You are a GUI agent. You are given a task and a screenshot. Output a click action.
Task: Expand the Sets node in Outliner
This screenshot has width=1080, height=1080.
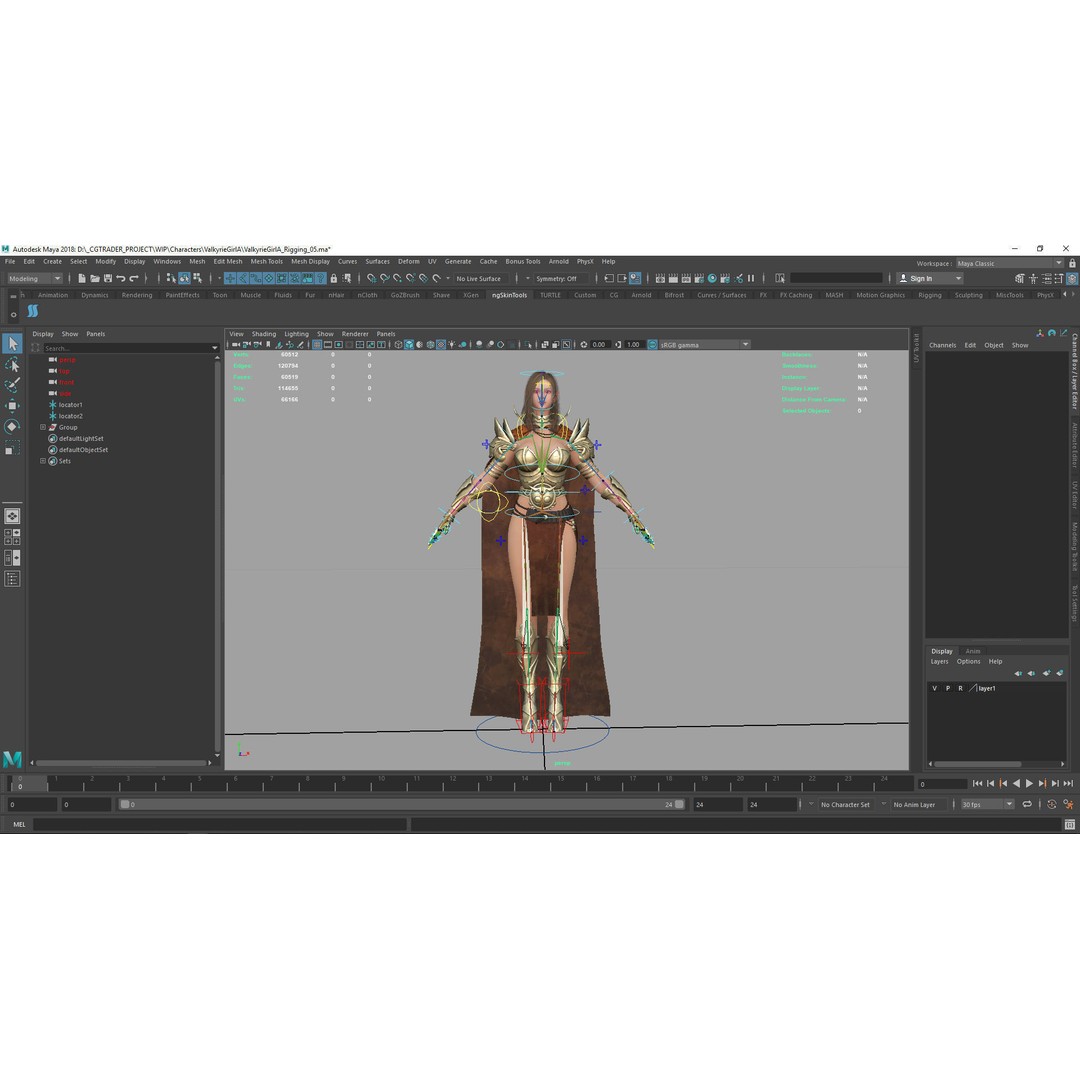click(43, 461)
